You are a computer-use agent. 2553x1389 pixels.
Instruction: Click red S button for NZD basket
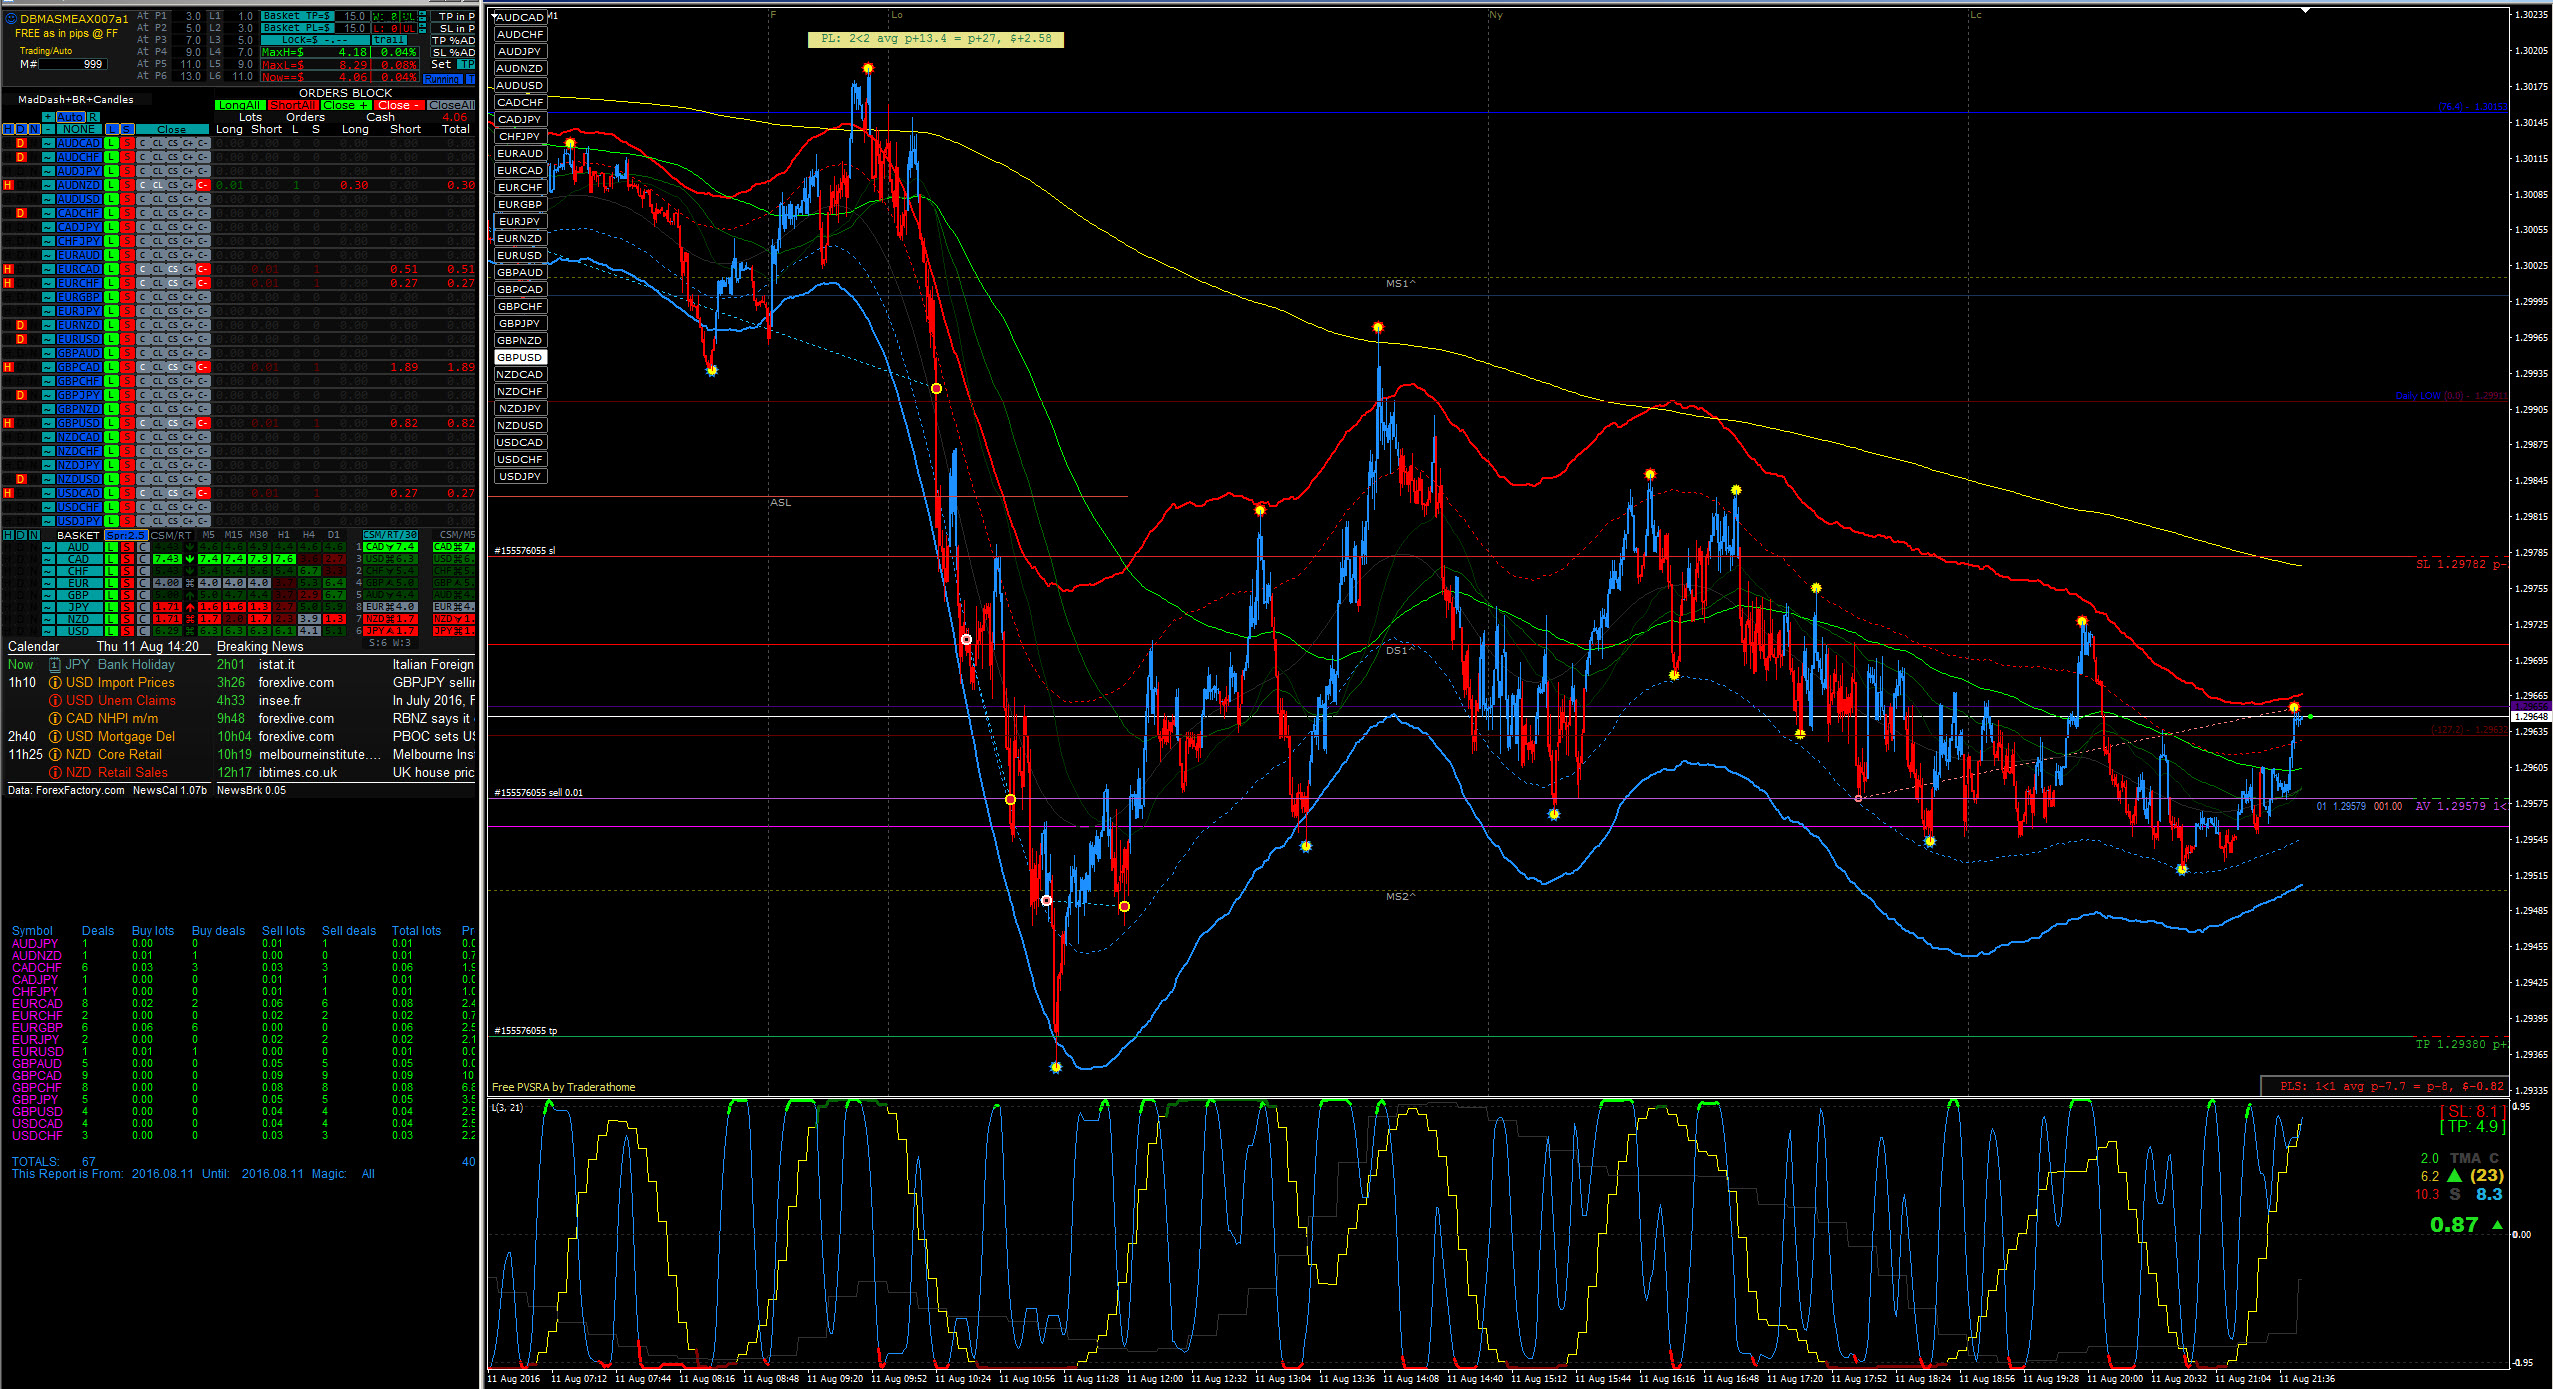[127, 619]
